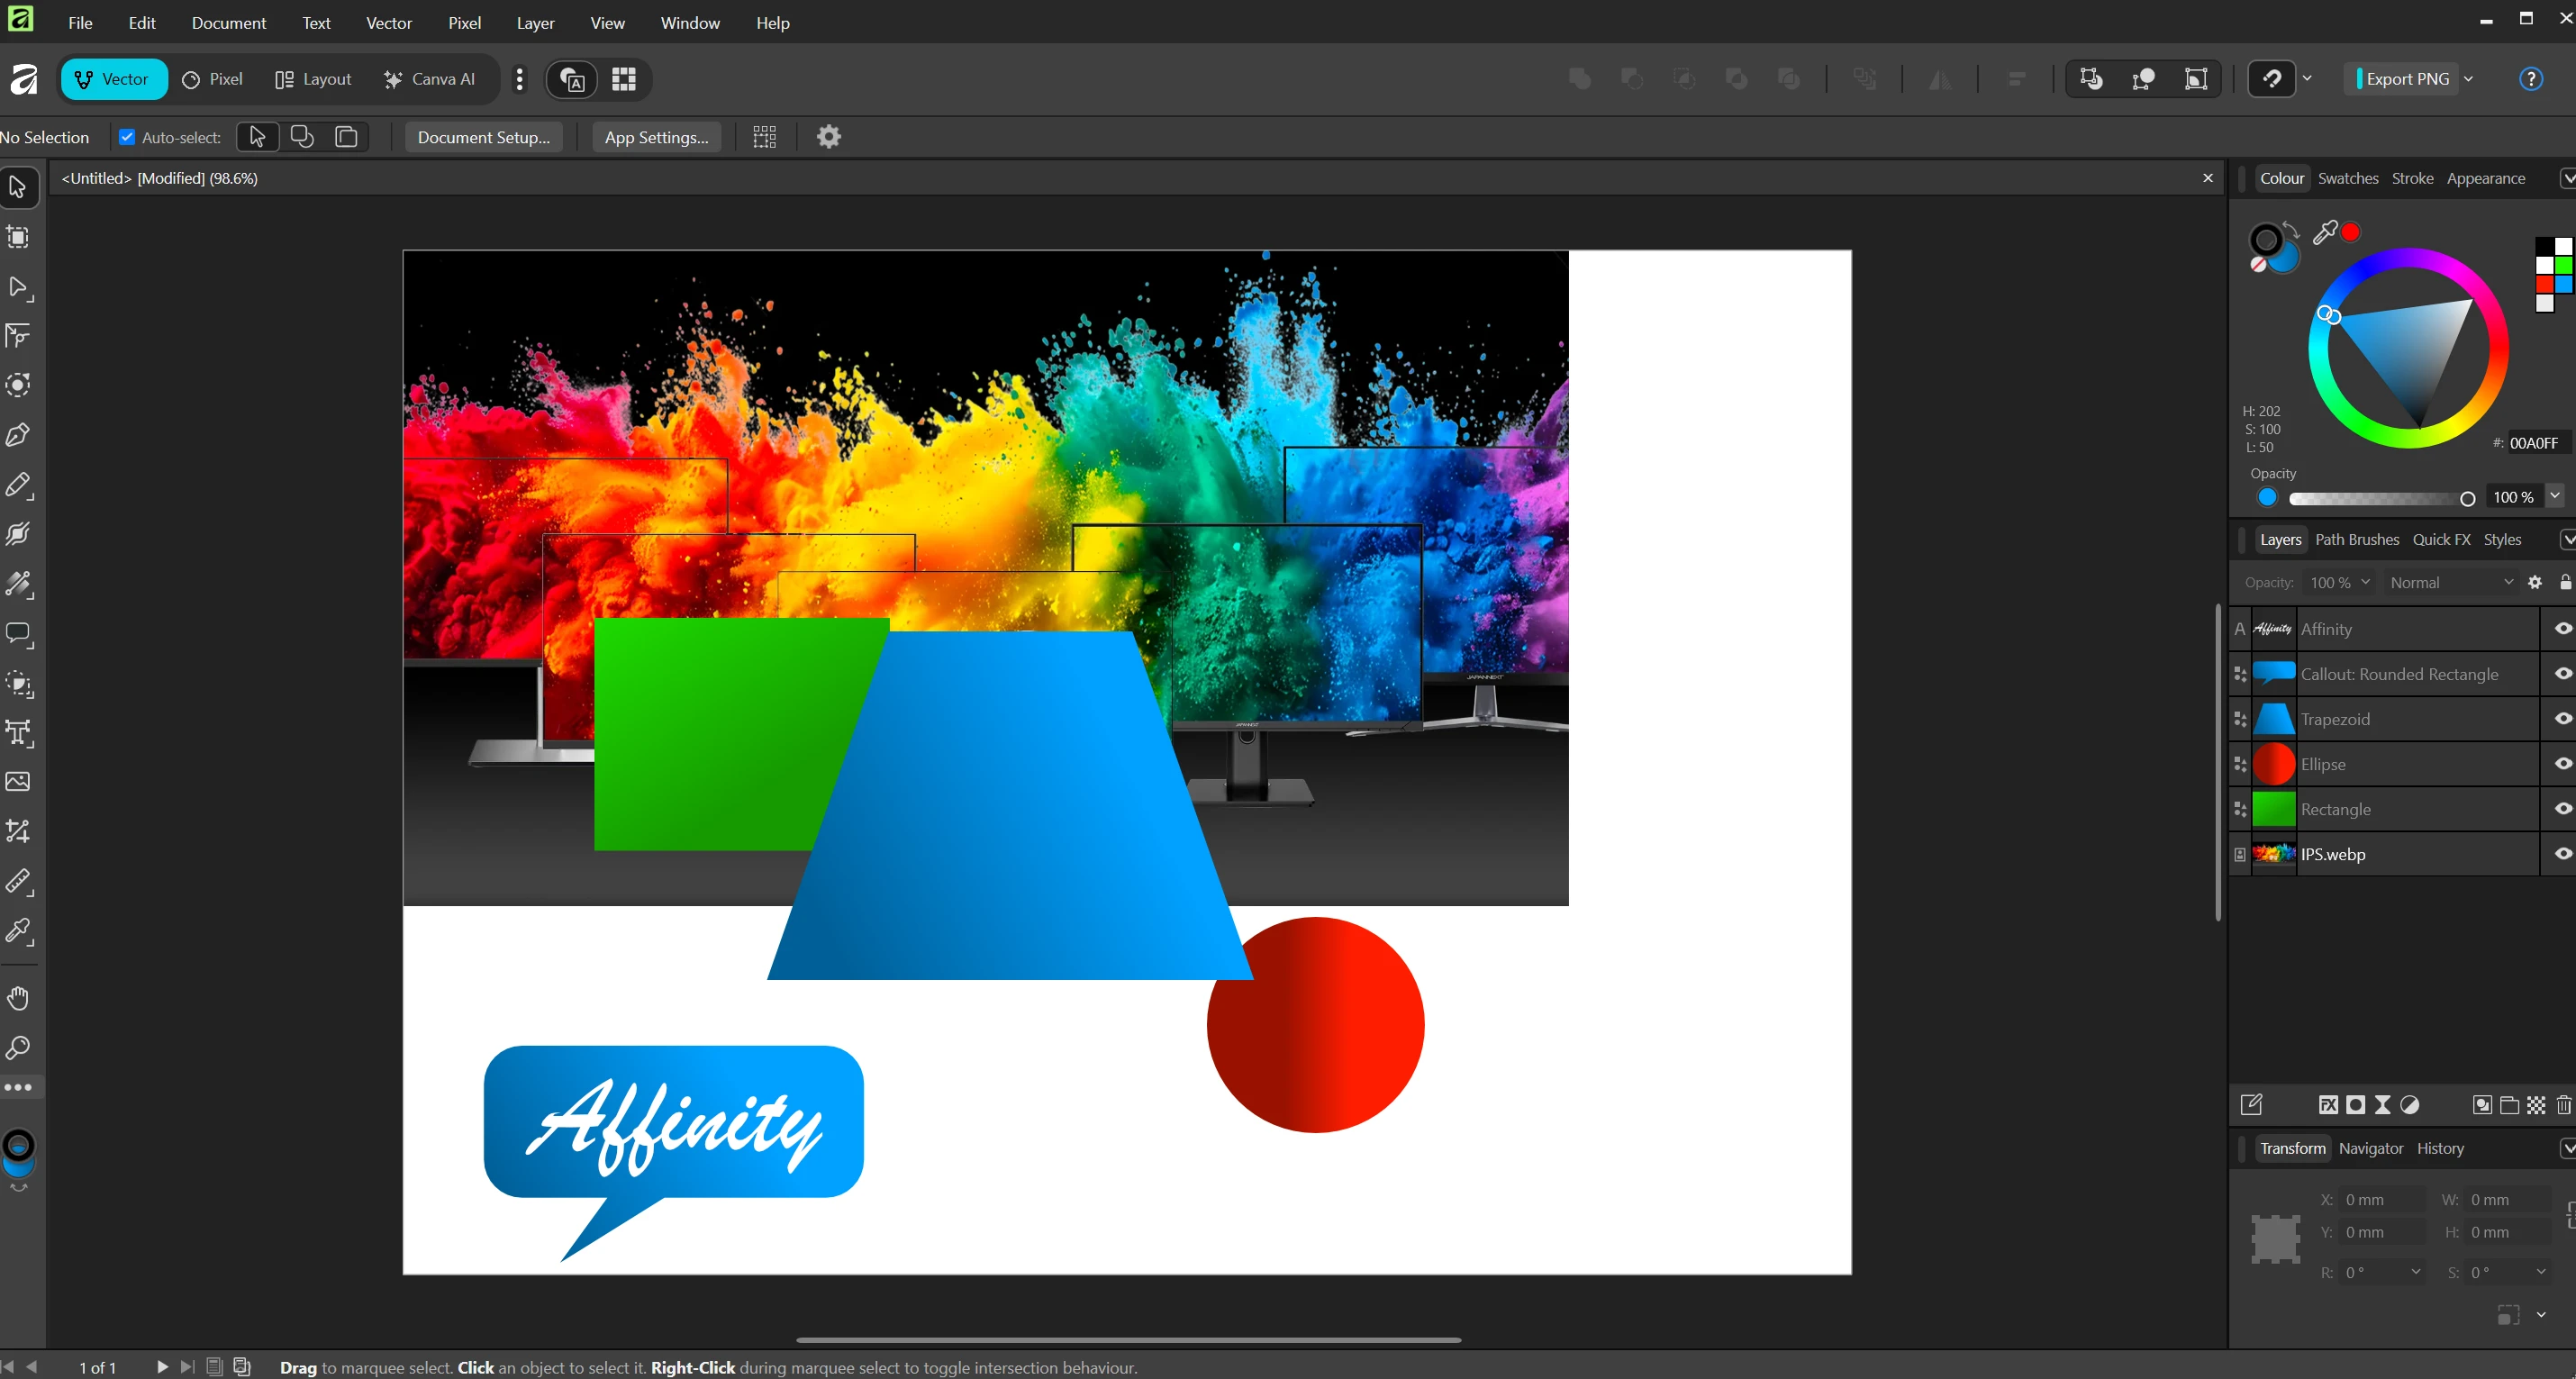Open the layer Opacity 100 % dropdown
This screenshot has height=1379, width=2576.
point(2339,583)
